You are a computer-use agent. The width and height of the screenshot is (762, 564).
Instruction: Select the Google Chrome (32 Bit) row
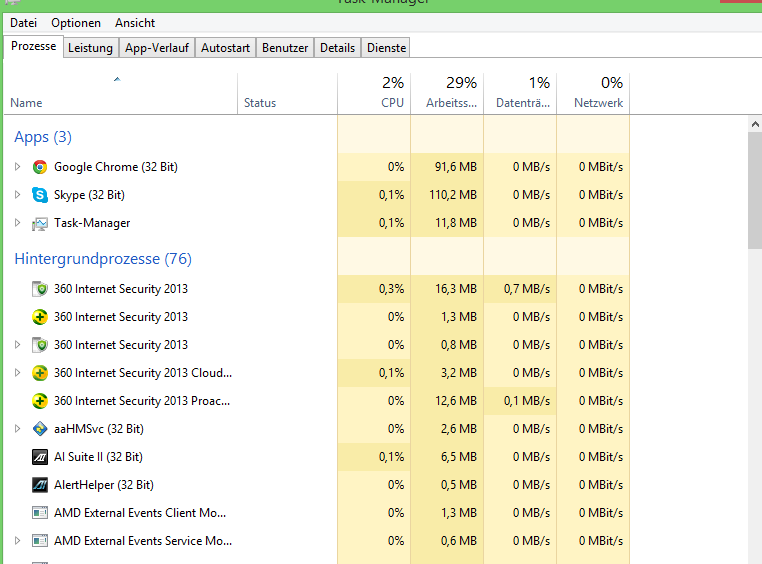pos(317,167)
